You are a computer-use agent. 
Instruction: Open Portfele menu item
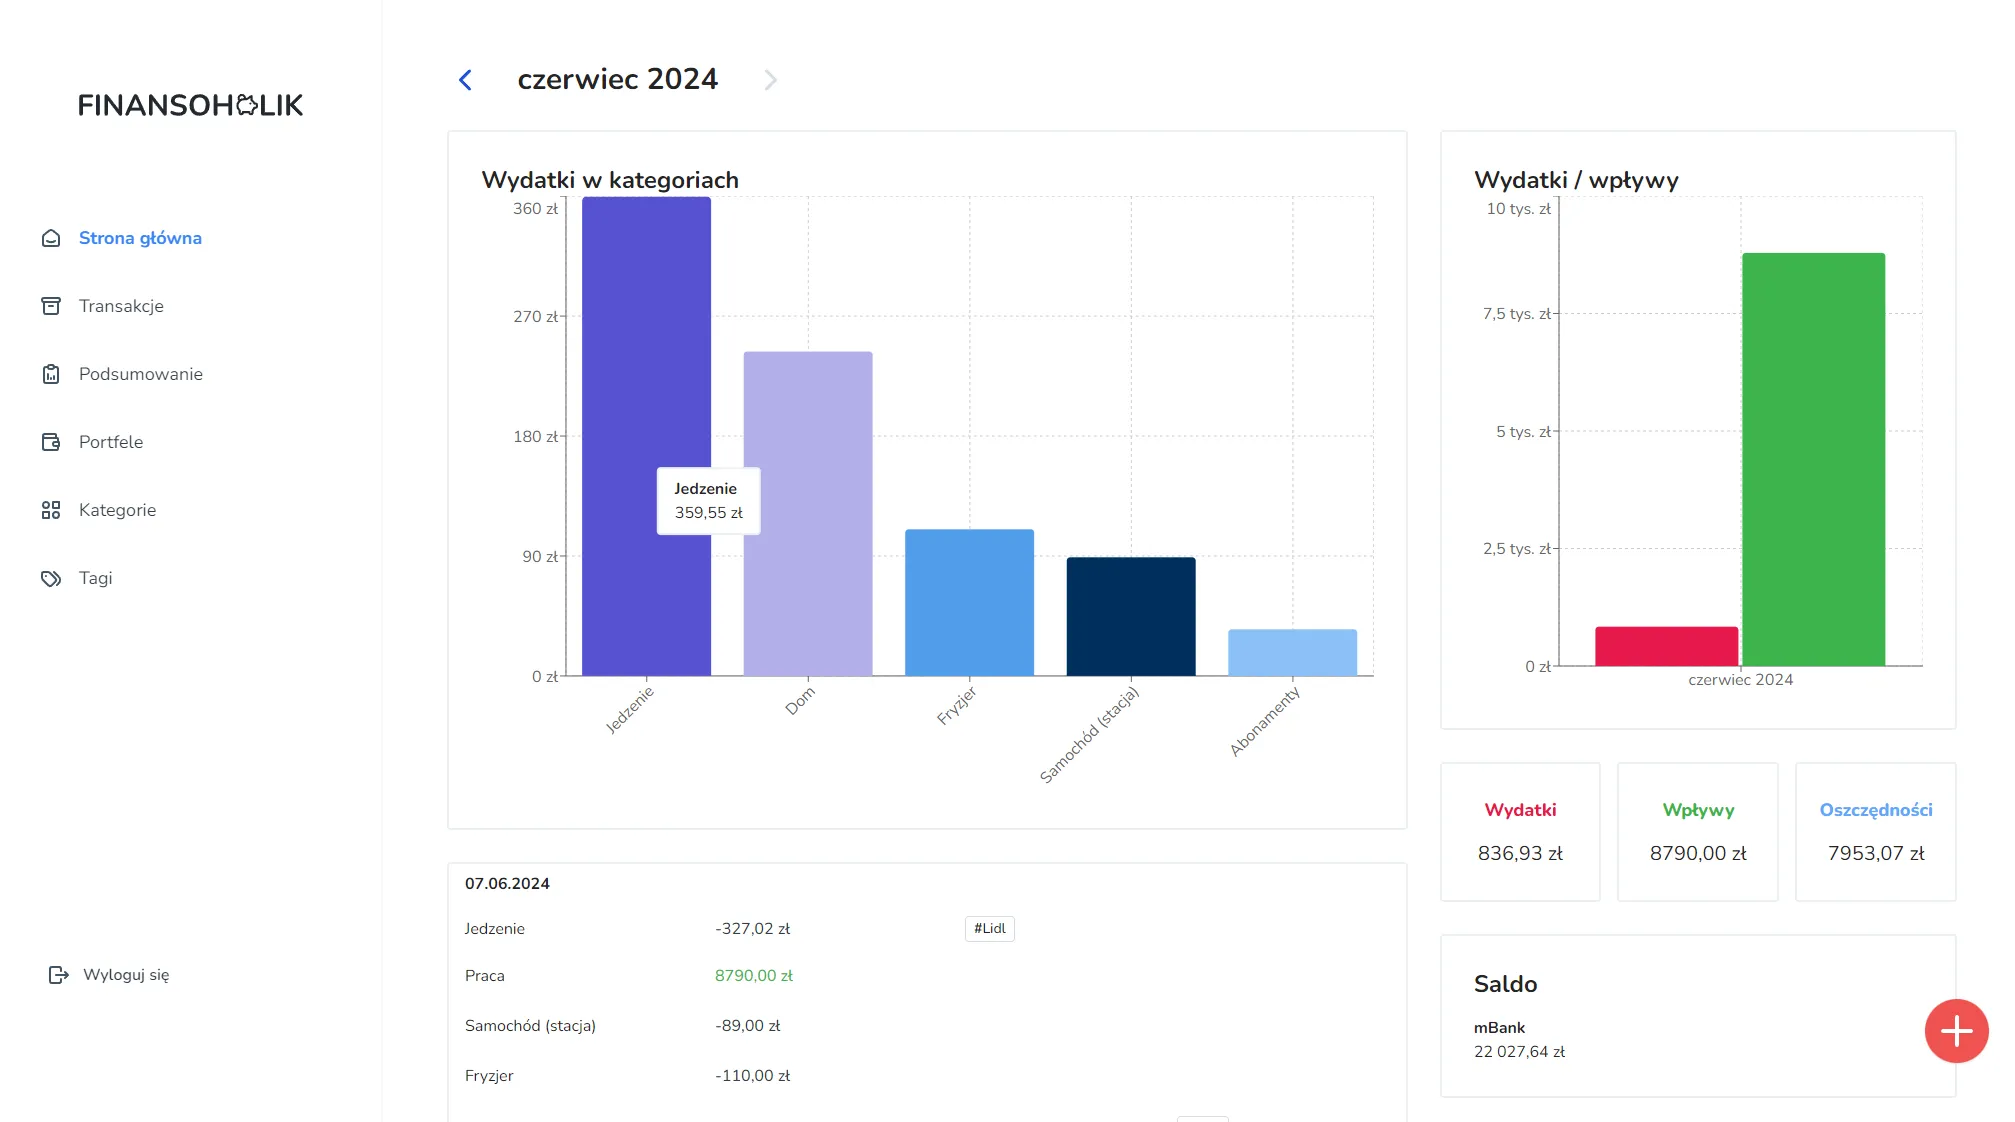point(111,442)
